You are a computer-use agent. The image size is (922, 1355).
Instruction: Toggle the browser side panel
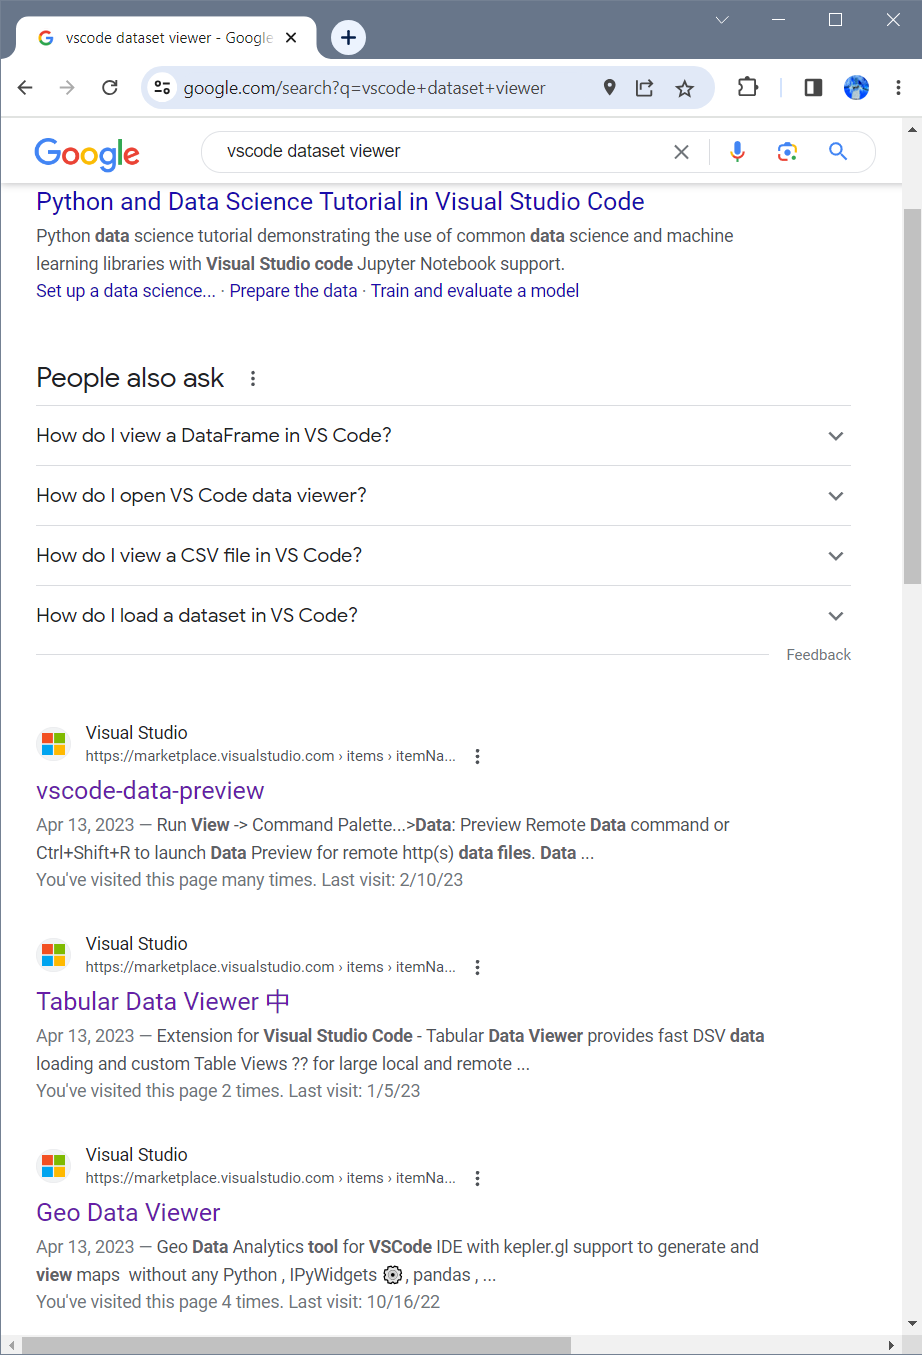(813, 88)
